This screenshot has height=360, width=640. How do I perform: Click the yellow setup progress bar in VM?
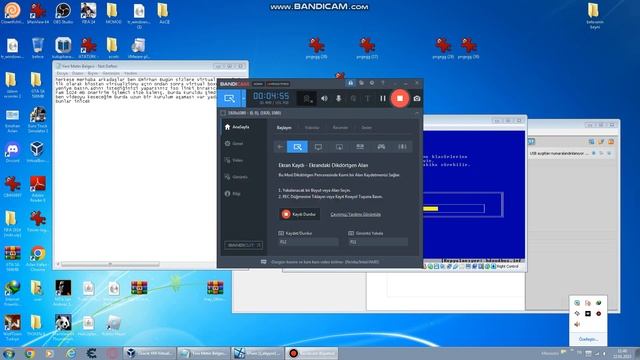coord(431,209)
